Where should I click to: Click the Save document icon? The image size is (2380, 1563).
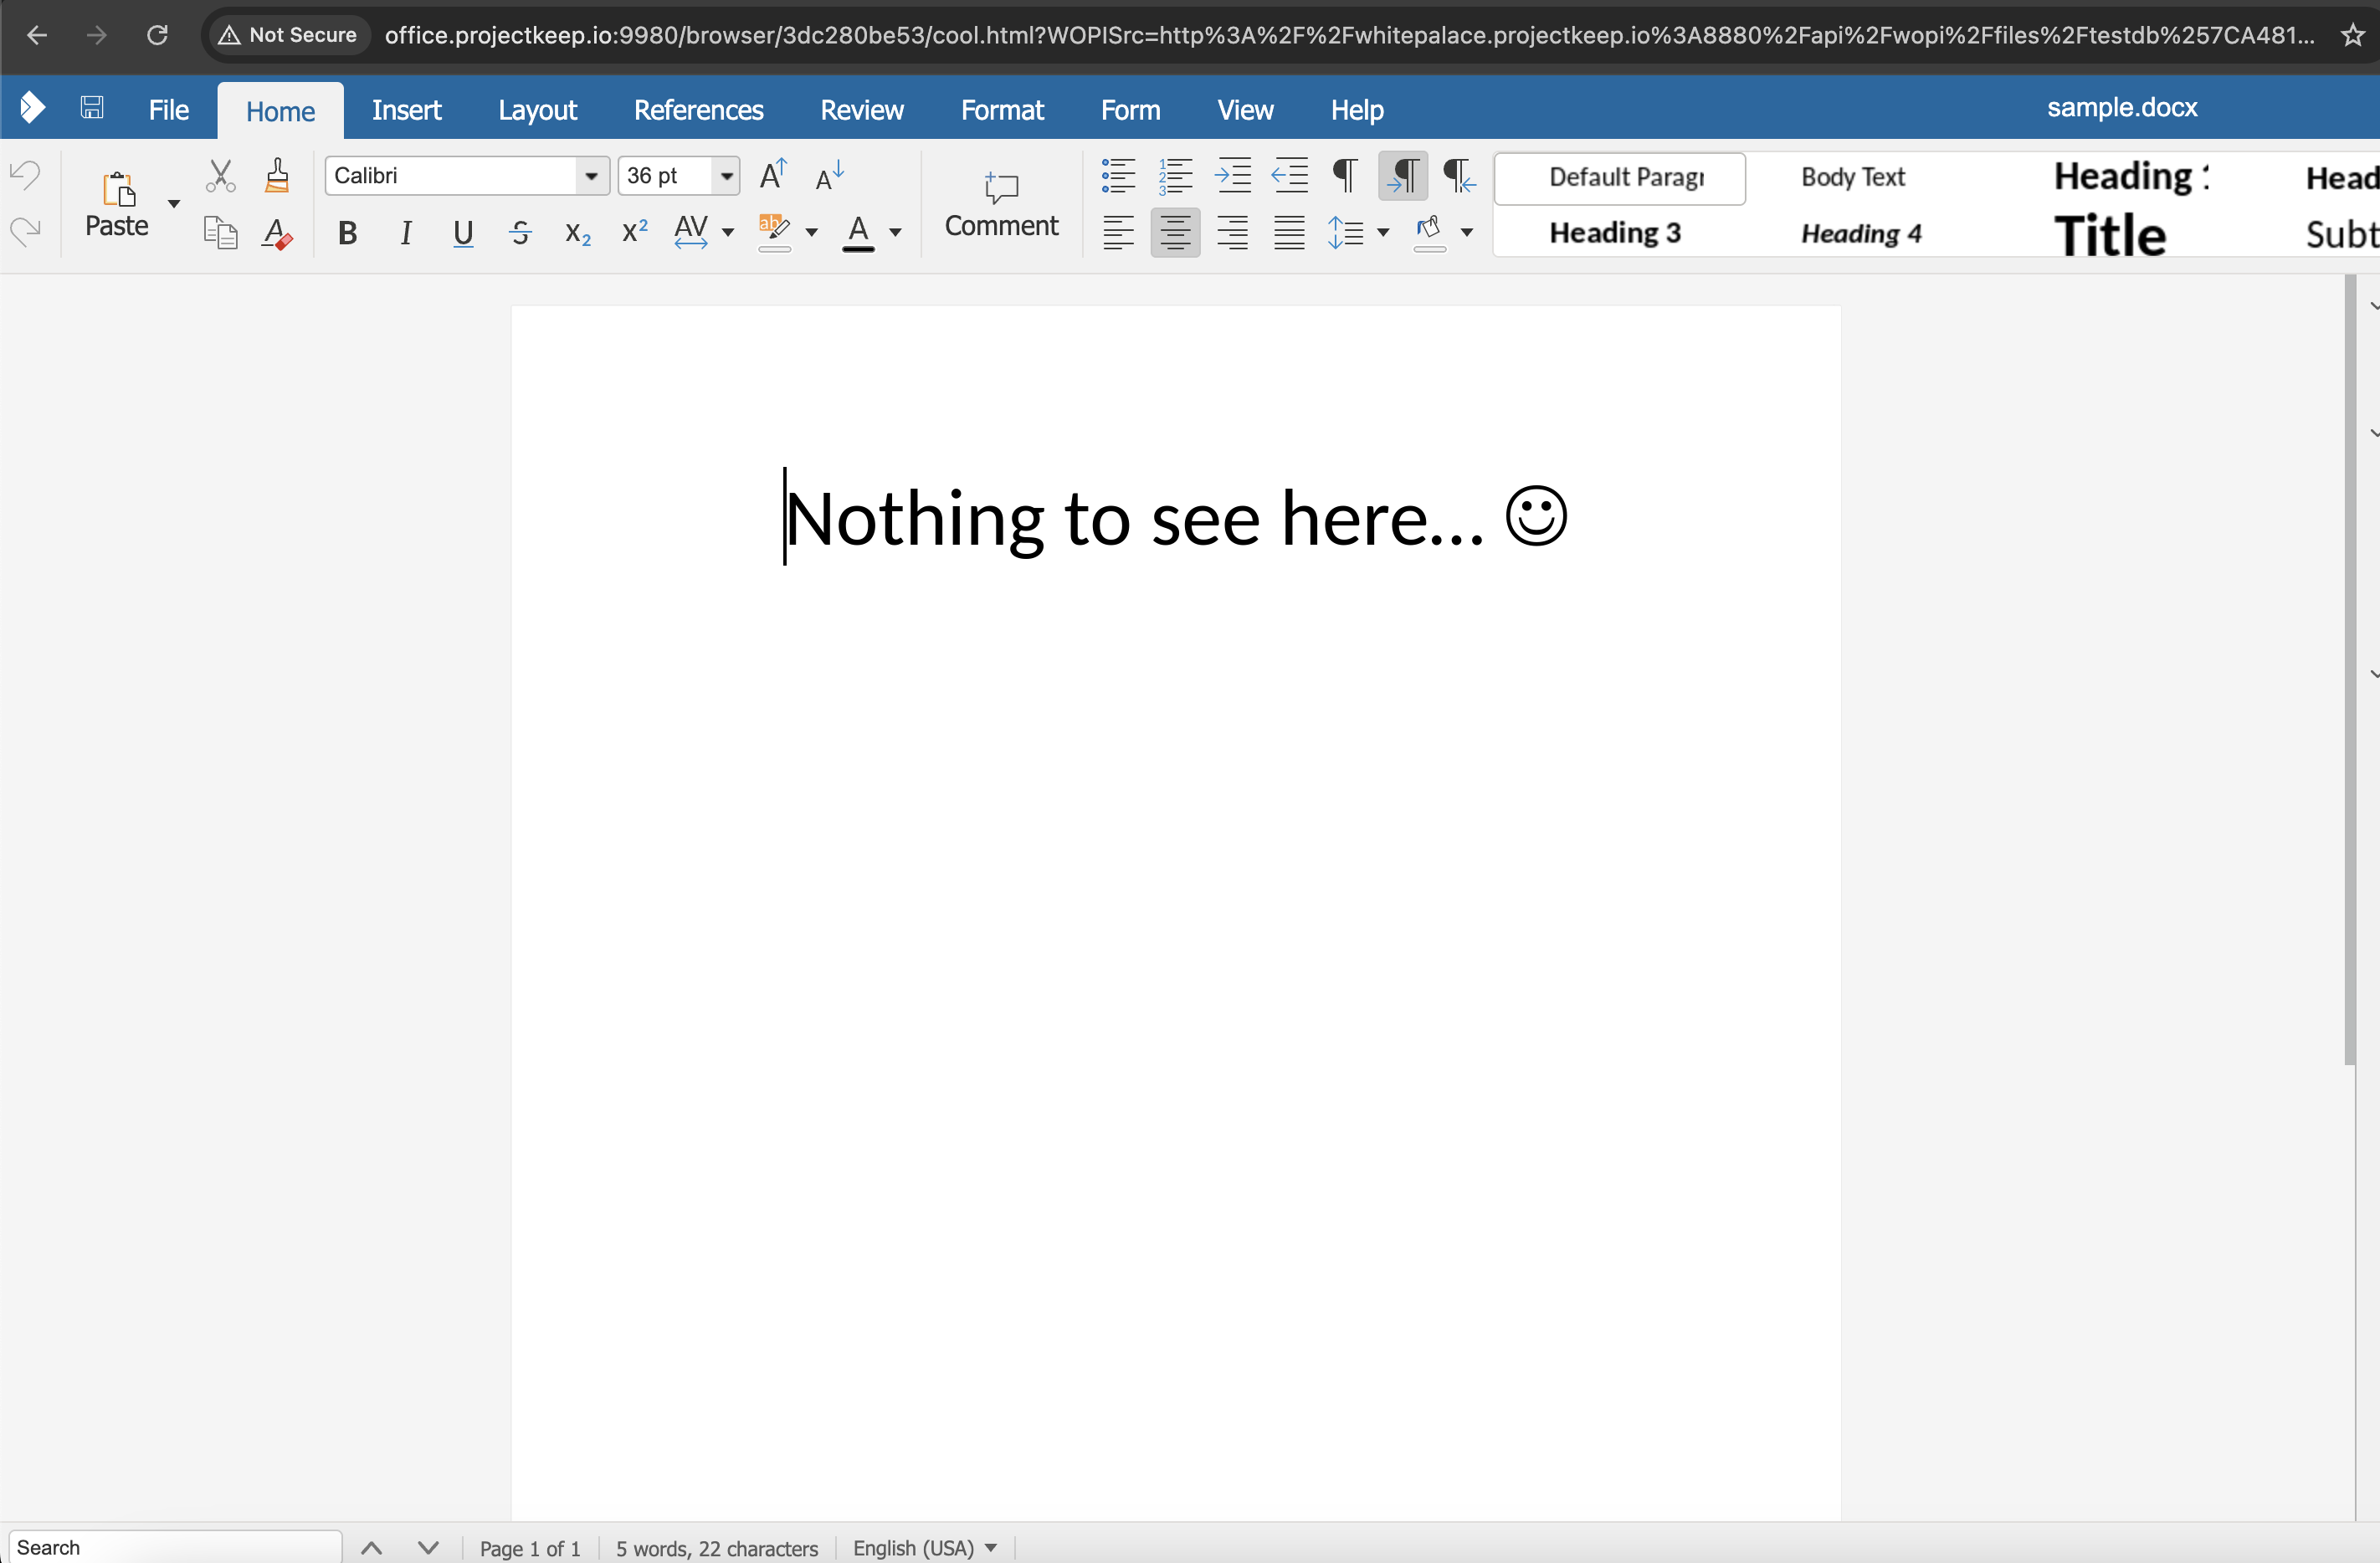click(92, 108)
